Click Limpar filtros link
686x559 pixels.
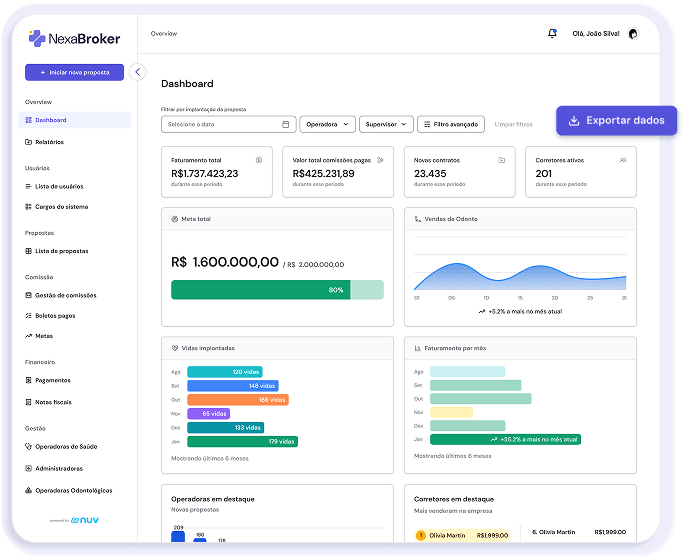click(x=514, y=125)
